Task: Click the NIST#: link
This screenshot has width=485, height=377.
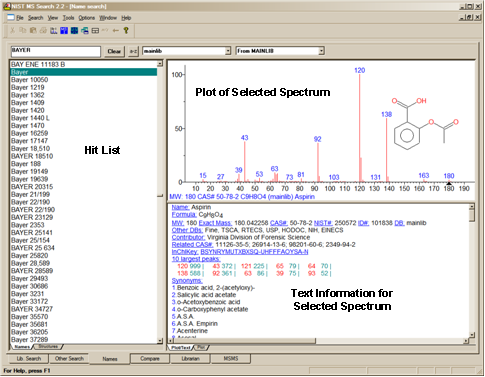Action: (323, 223)
